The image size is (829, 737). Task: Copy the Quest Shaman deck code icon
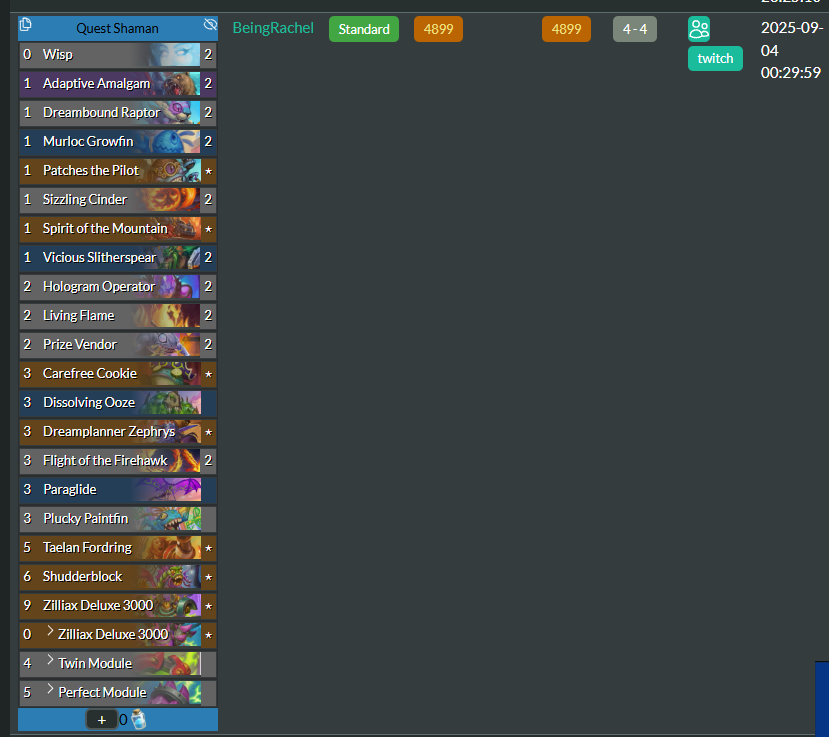point(25,25)
